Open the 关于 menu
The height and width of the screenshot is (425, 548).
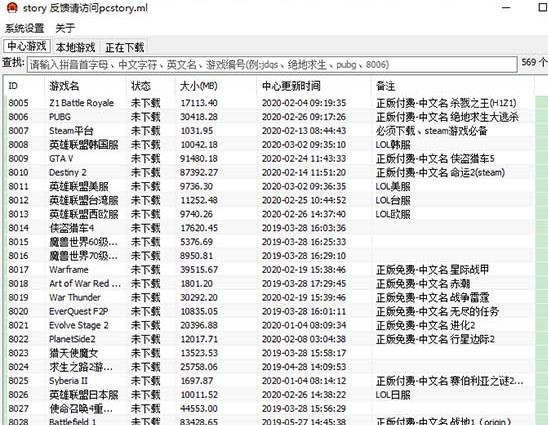[65, 28]
